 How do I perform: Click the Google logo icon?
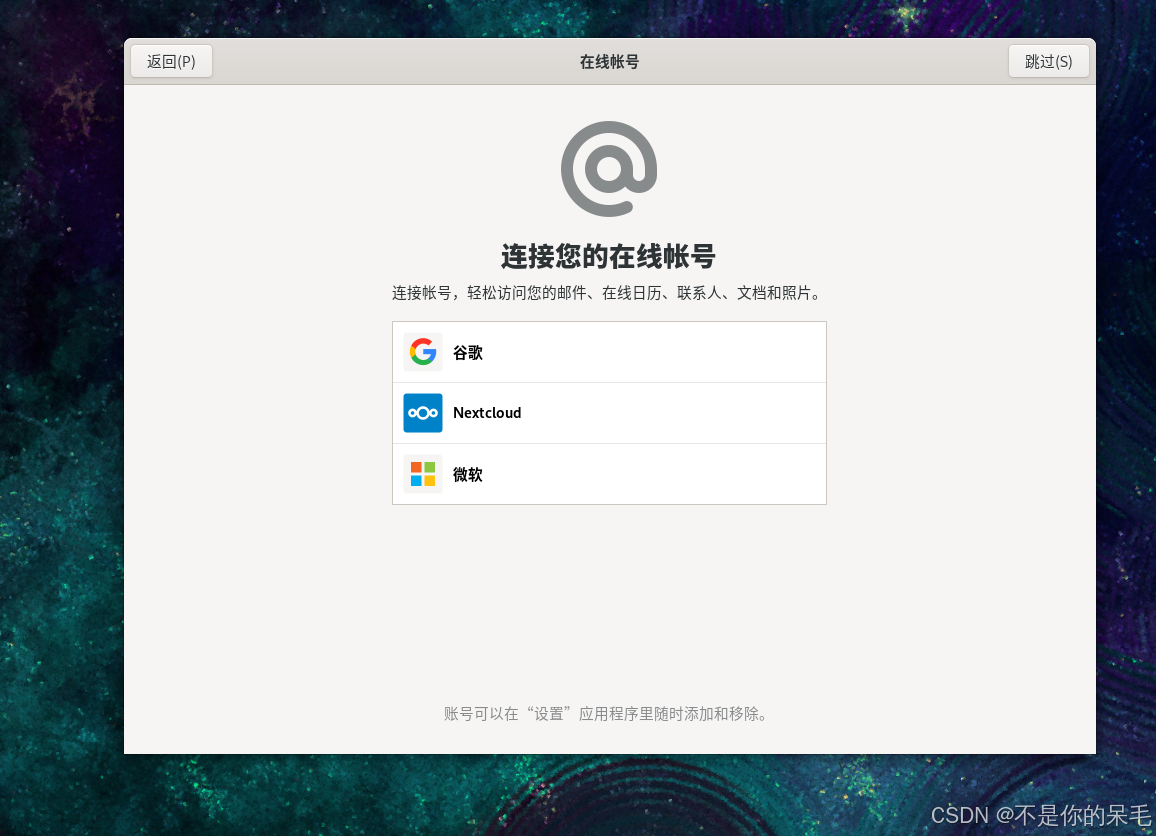point(422,352)
